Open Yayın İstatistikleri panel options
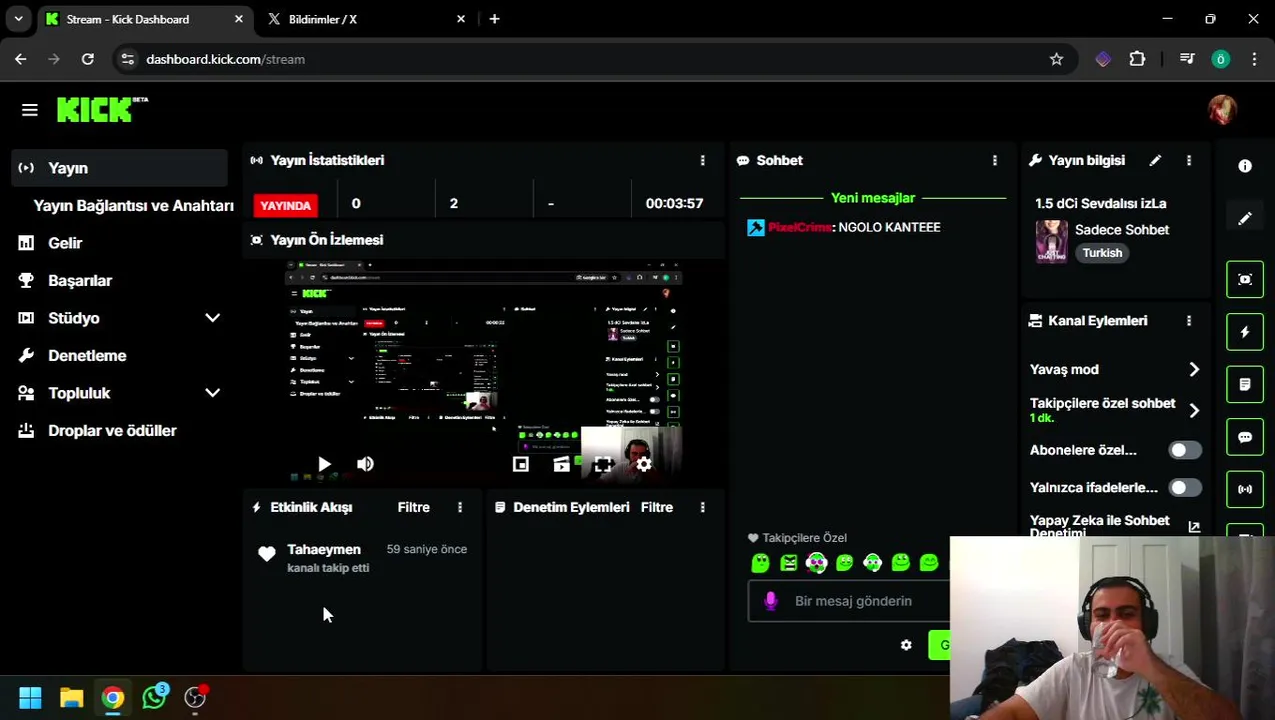This screenshot has width=1275, height=720. click(x=702, y=160)
